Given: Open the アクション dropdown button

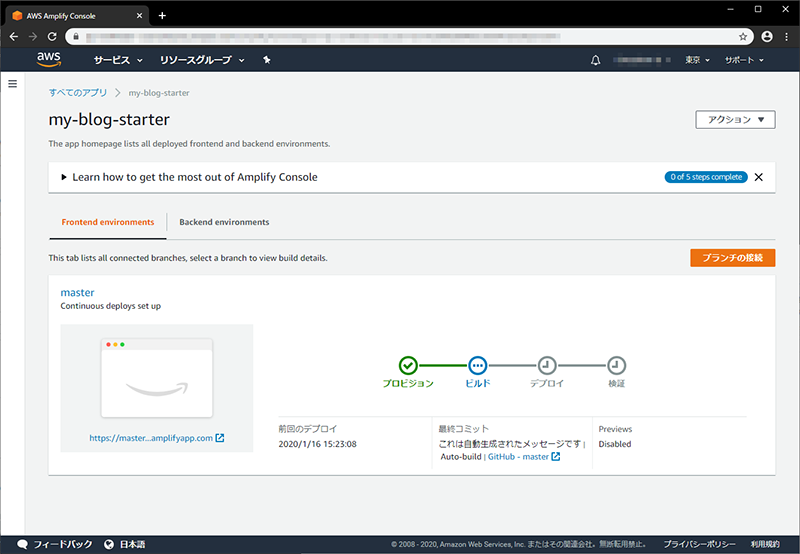Looking at the screenshot, I should coord(735,119).
